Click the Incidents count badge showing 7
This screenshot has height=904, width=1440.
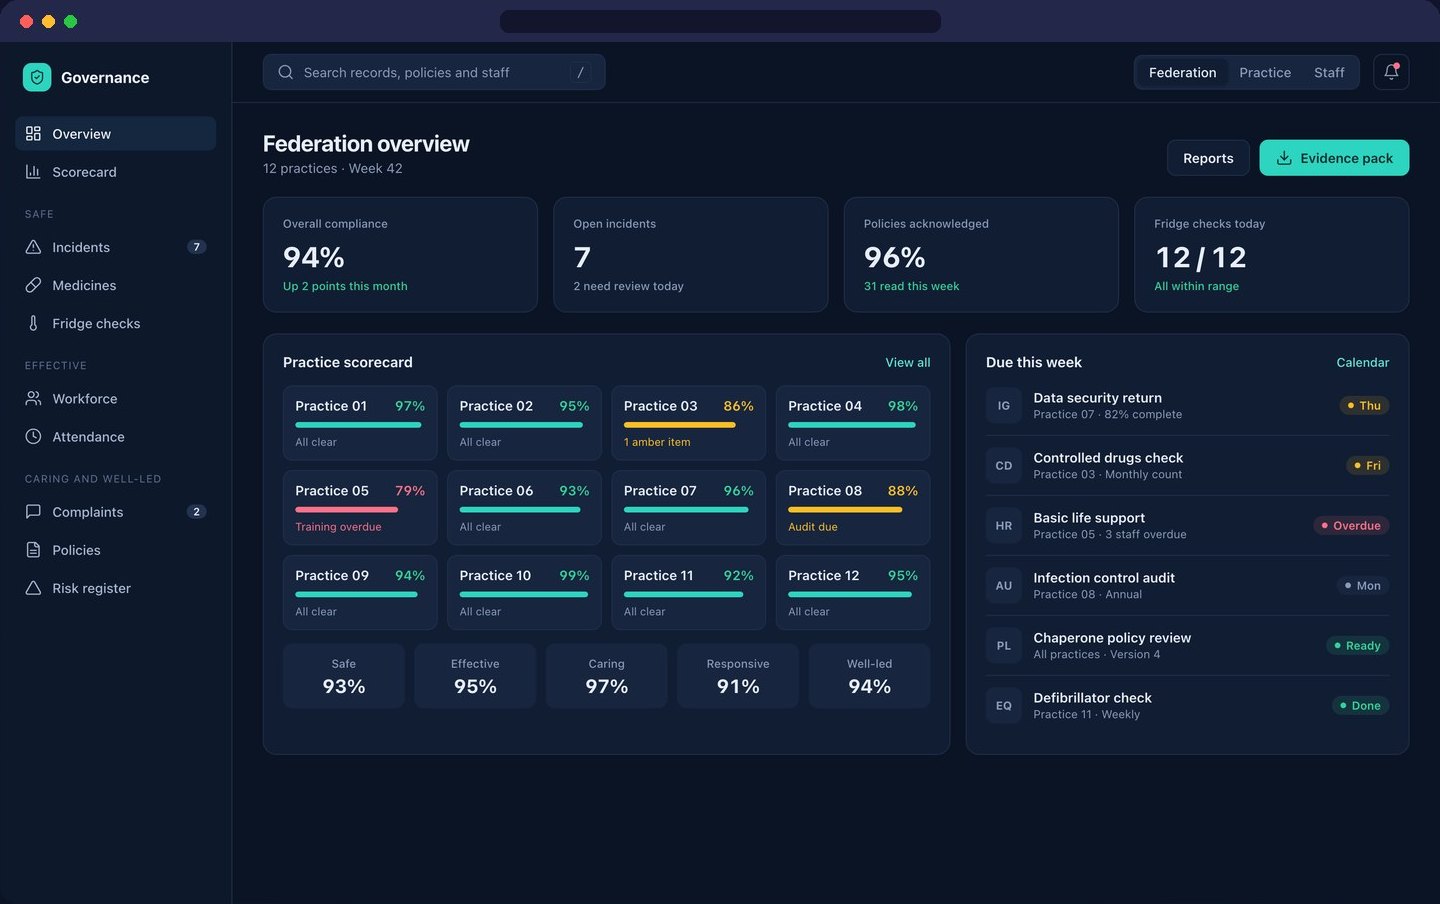point(196,247)
